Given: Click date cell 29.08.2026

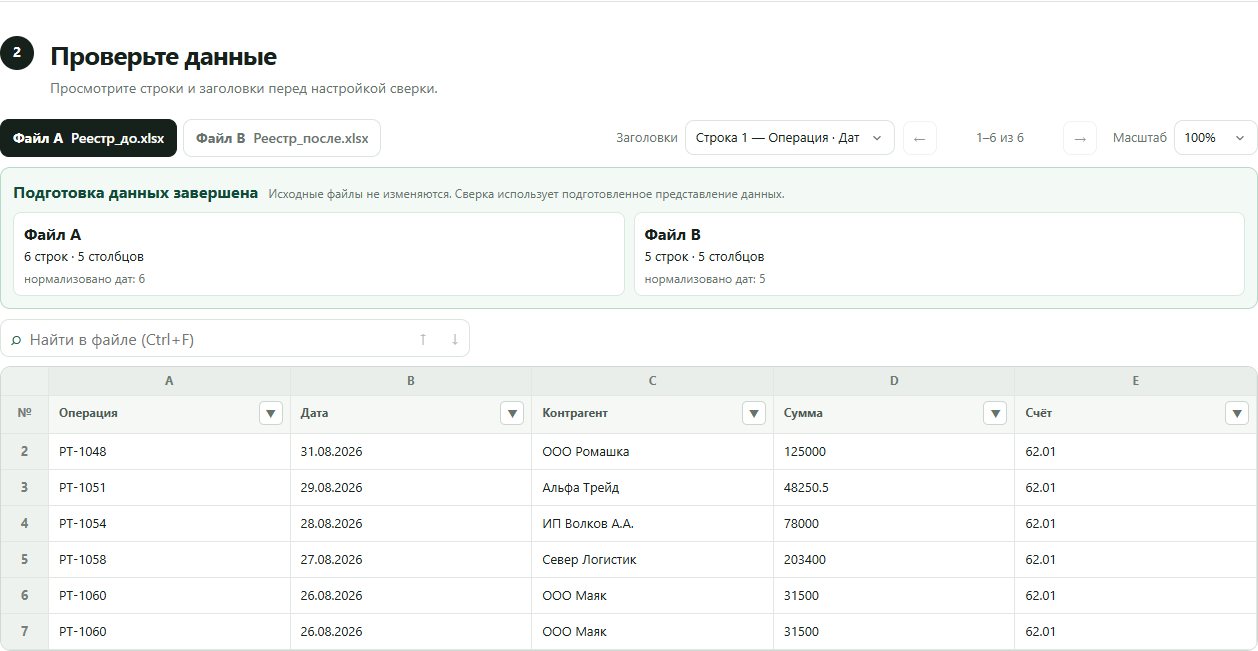Looking at the screenshot, I should (x=411, y=487).
